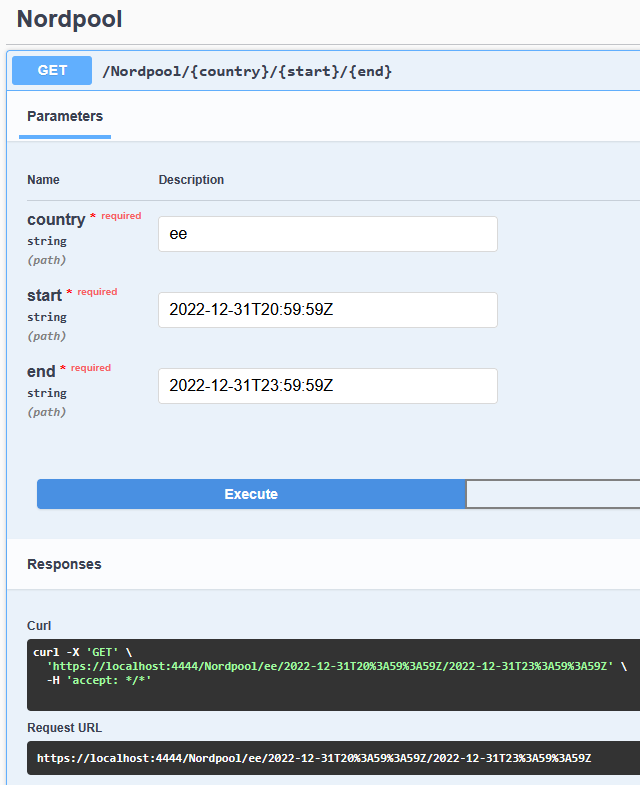
Task: Collapse the Nordpool section heading
Action: click(x=69, y=19)
